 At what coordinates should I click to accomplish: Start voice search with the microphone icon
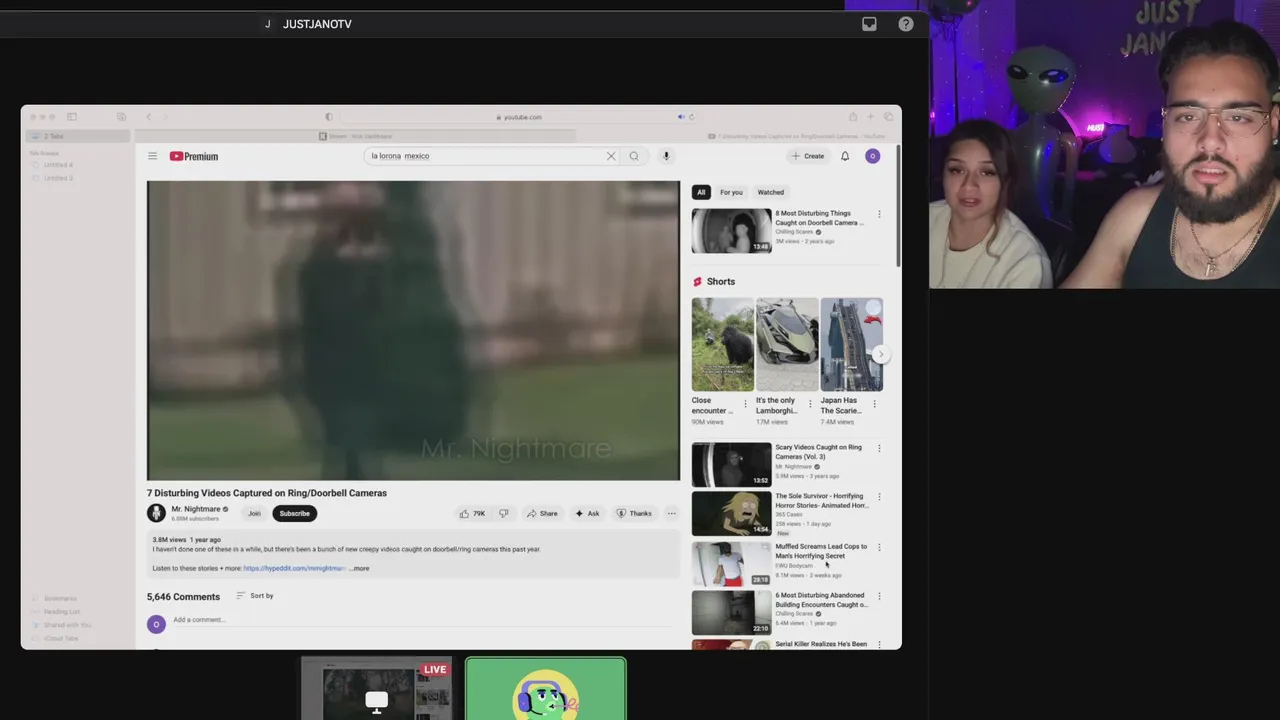click(666, 156)
